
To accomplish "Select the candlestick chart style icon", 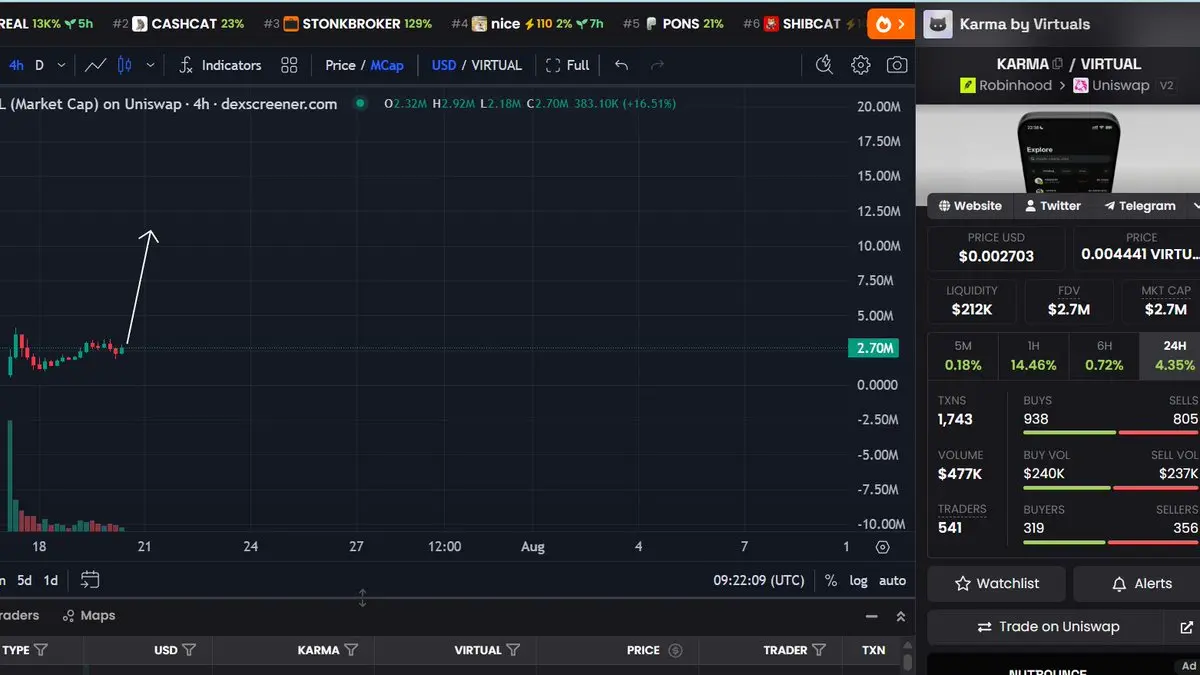I will coord(125,65).
